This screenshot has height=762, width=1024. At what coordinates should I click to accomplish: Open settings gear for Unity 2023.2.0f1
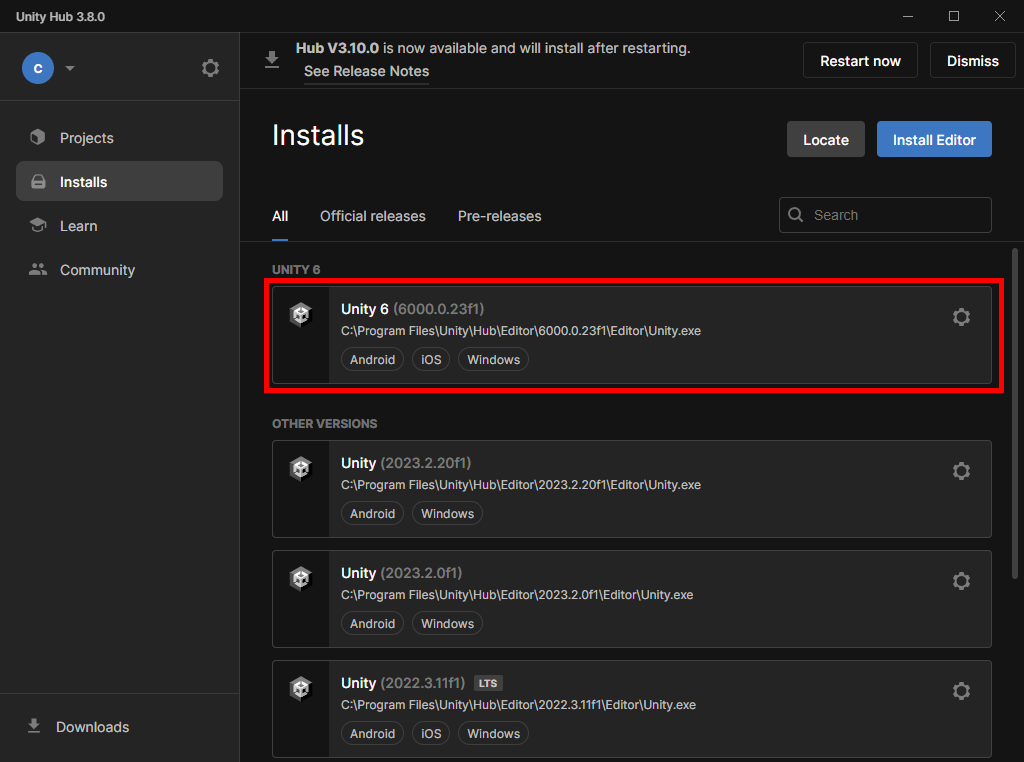[x=961, y=581]
